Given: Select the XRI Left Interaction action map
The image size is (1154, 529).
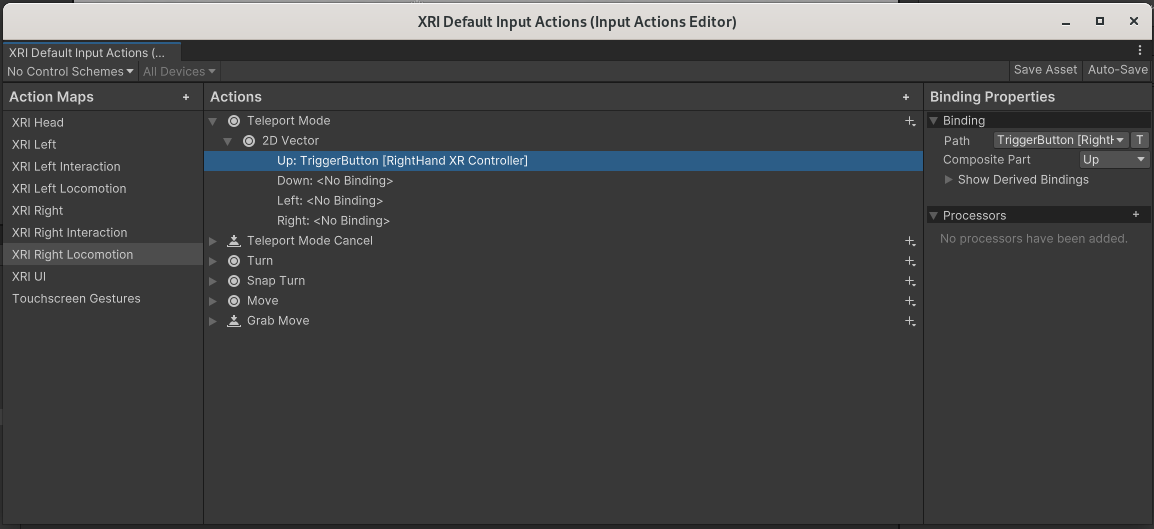Looking at the screenshot, I should click(x=66, y=167).
